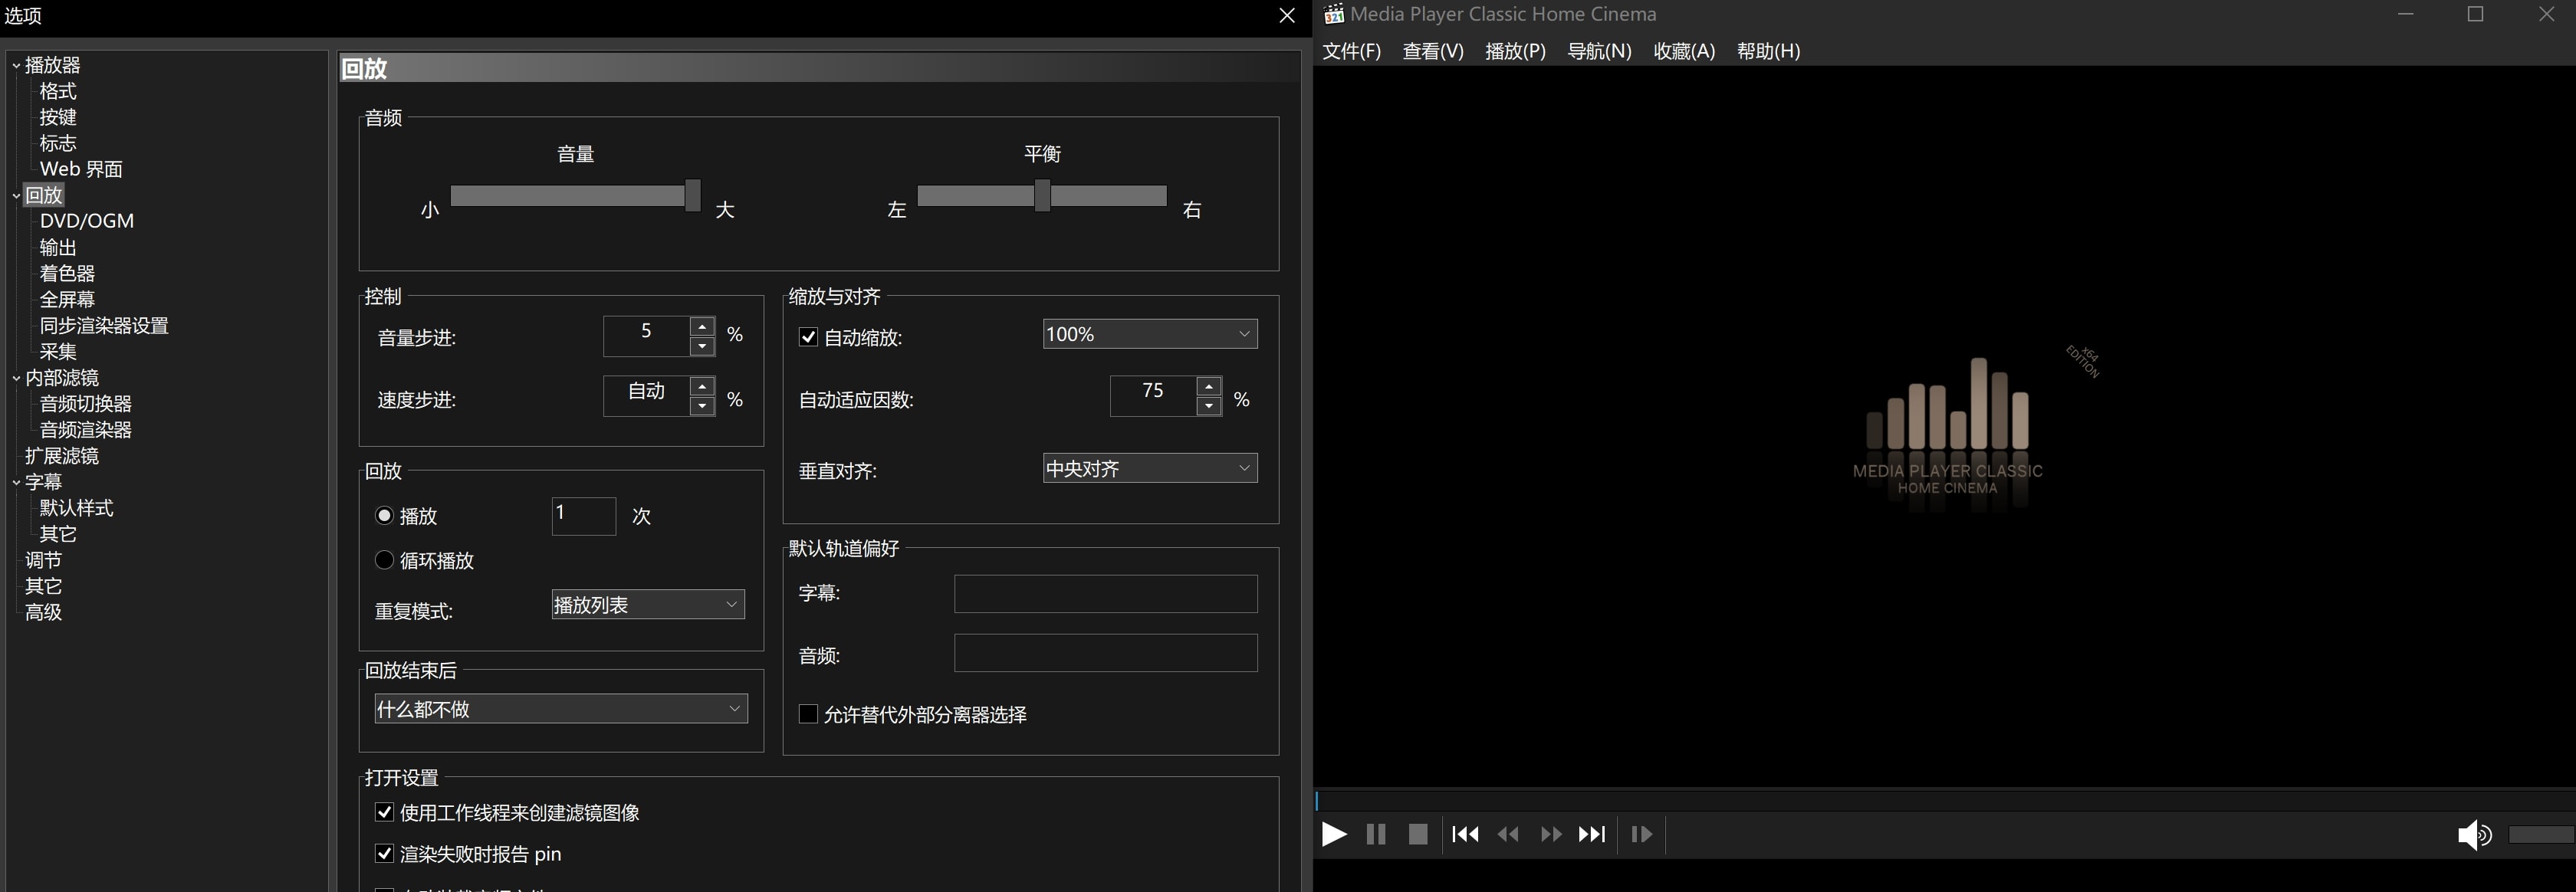Select 格式 in the options tree
This screenshot has width=2576, height=892.
click(58, 91)
